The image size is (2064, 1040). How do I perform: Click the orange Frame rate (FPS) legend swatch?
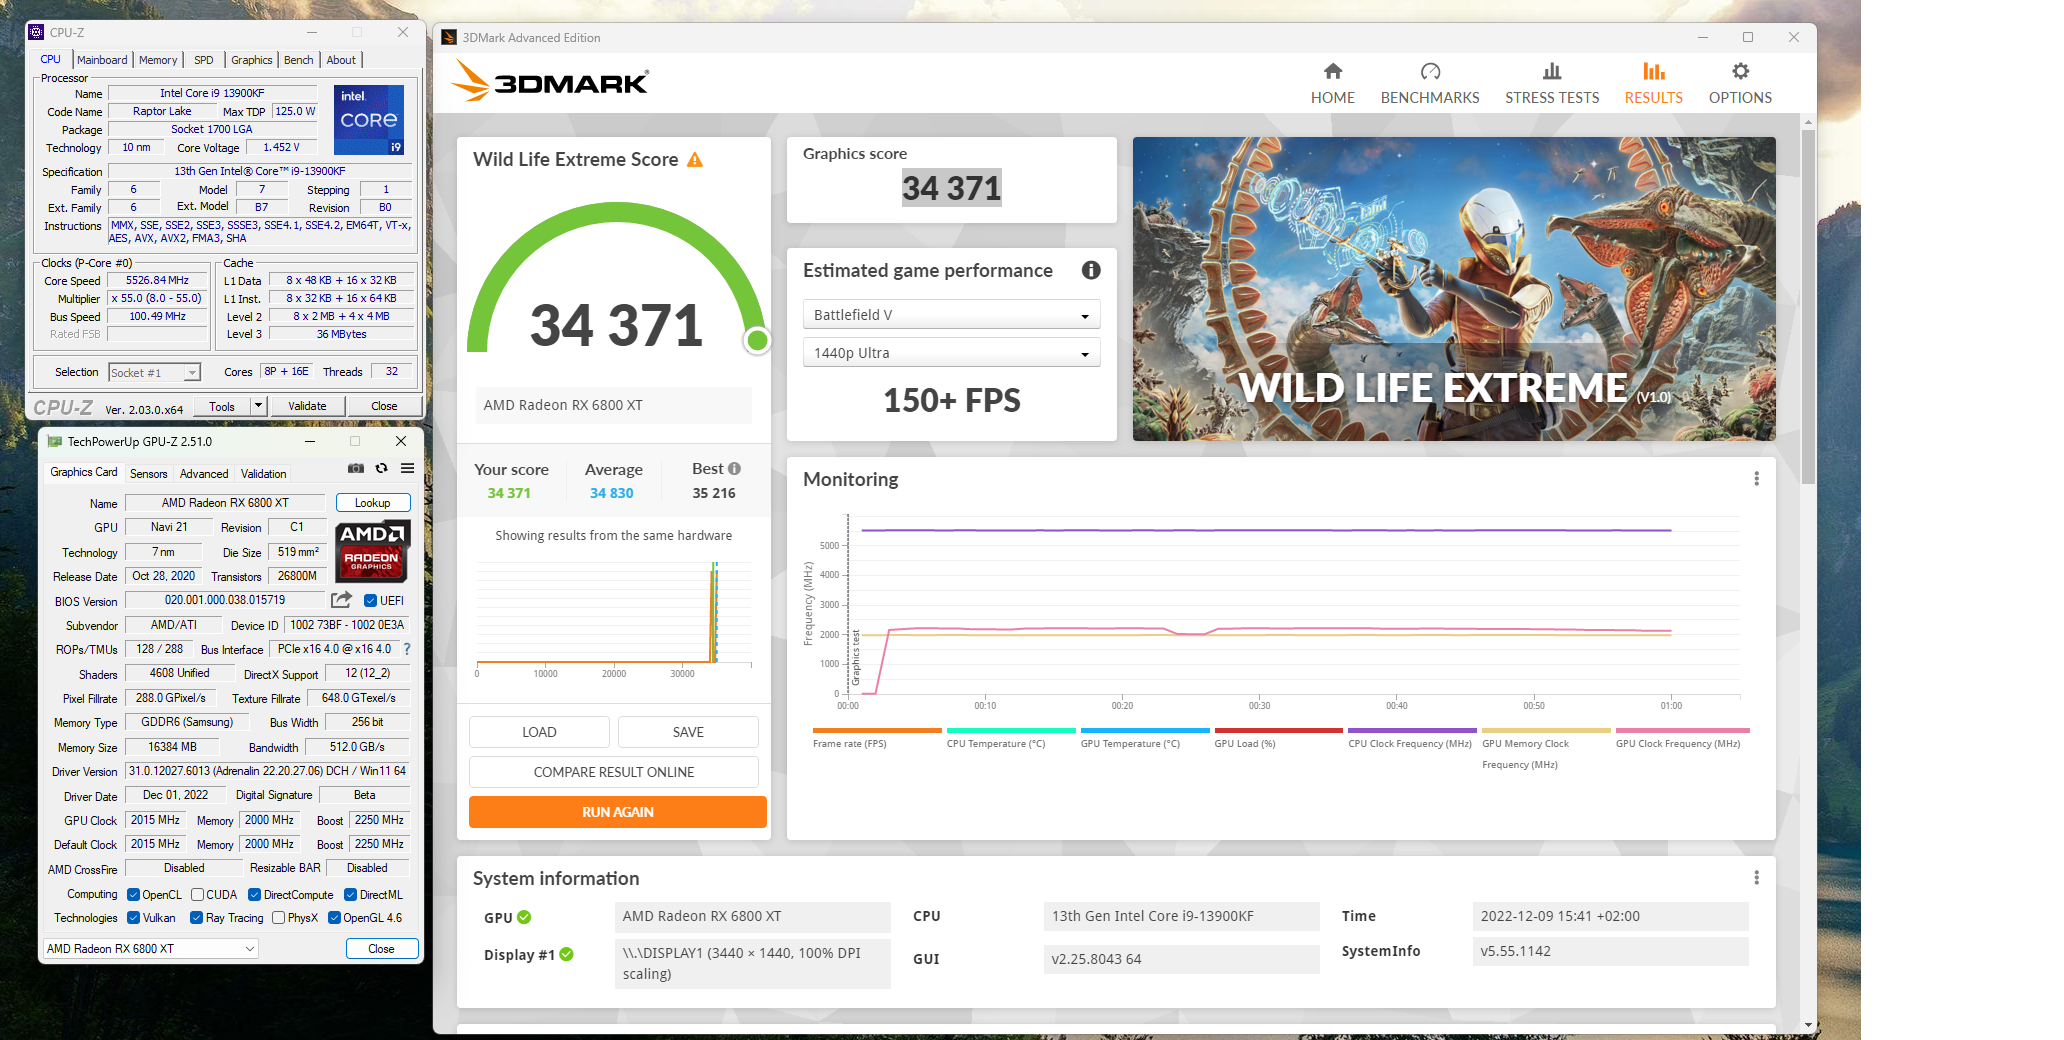click(x=877, y=730)
